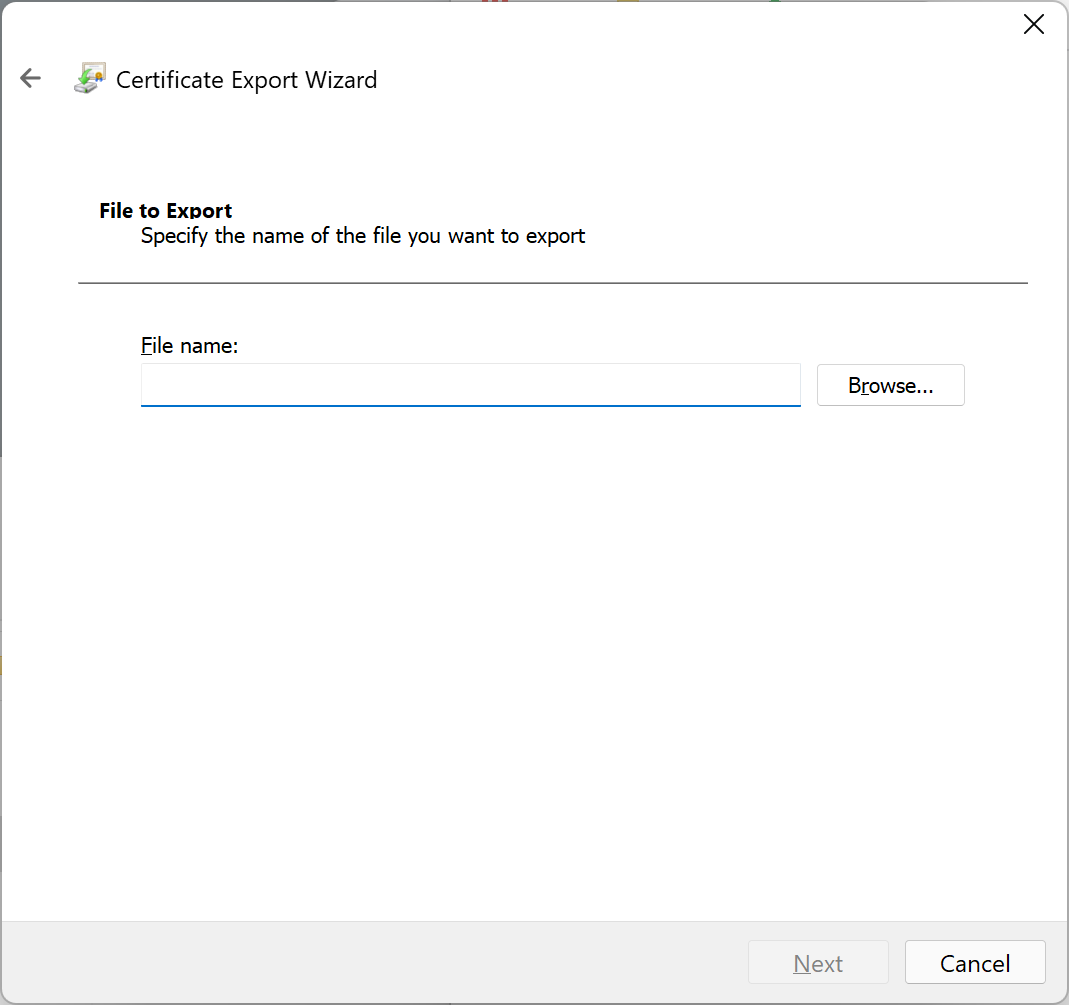This screenshot has height=1005, width=1069.
Task: Advance the wizard with Next
Action: coord(818,963)
